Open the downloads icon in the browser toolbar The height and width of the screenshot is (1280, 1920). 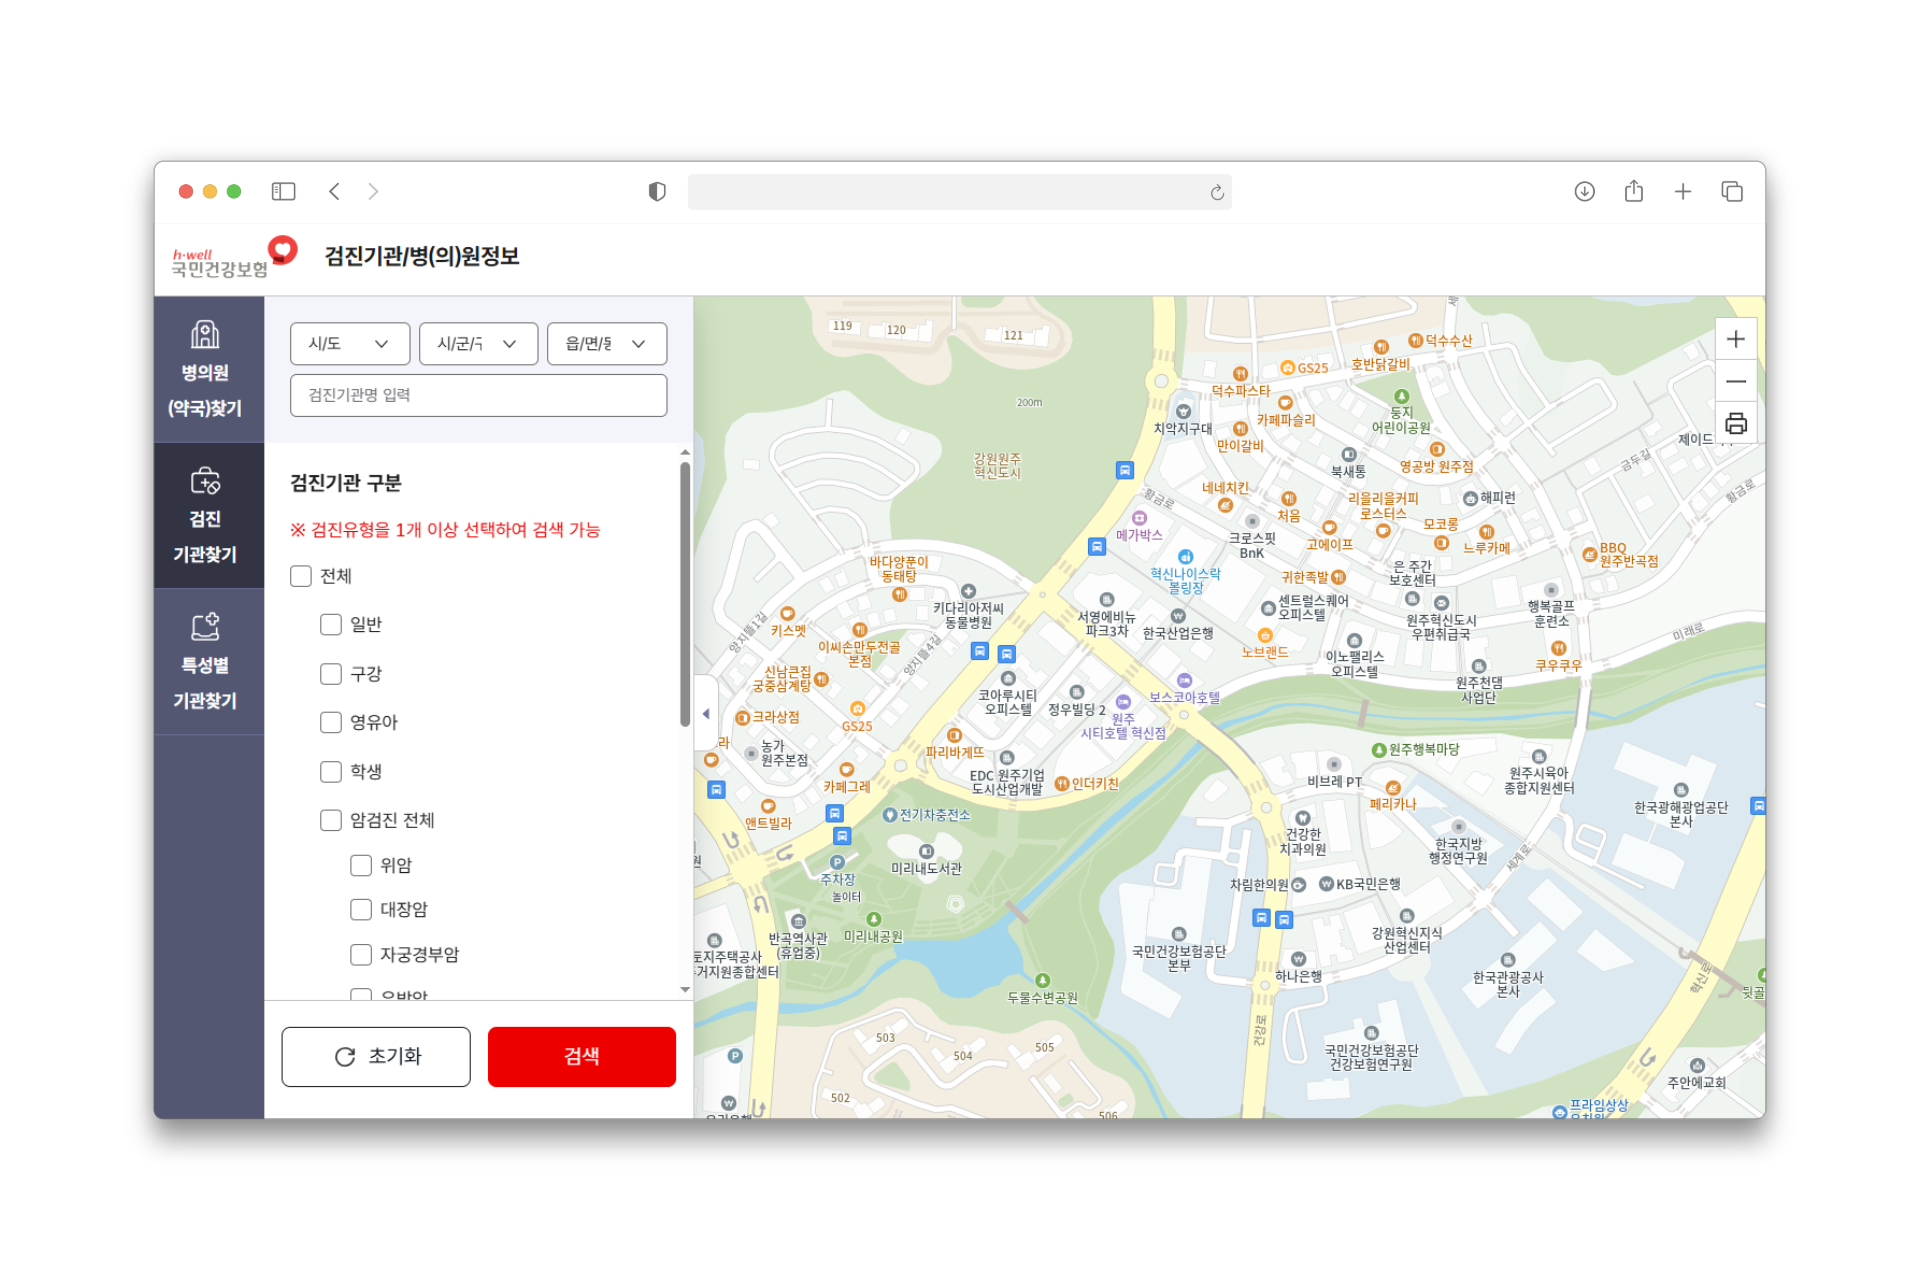pyautogui.click(x=1584, y=191)
